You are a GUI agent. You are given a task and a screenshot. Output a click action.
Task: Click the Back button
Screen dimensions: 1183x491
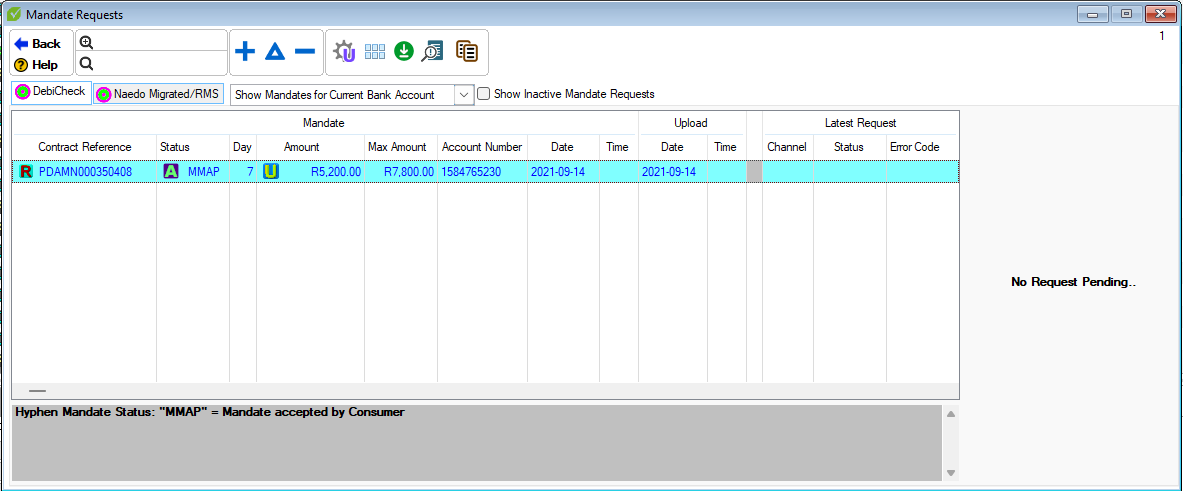[x=38, y=44]
